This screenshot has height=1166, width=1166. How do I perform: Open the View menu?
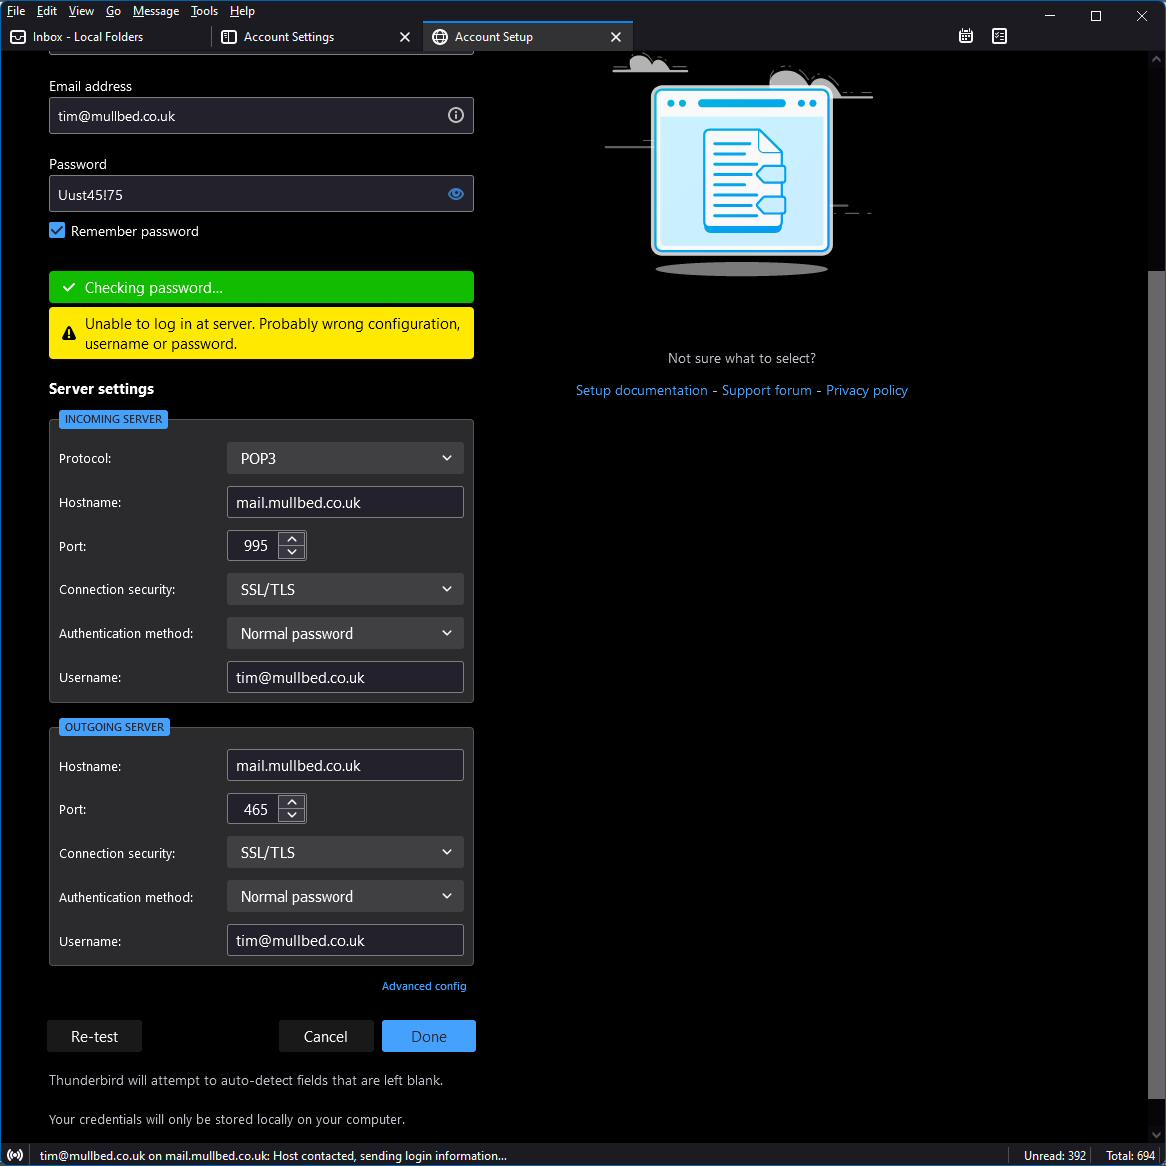coord(81,11)
